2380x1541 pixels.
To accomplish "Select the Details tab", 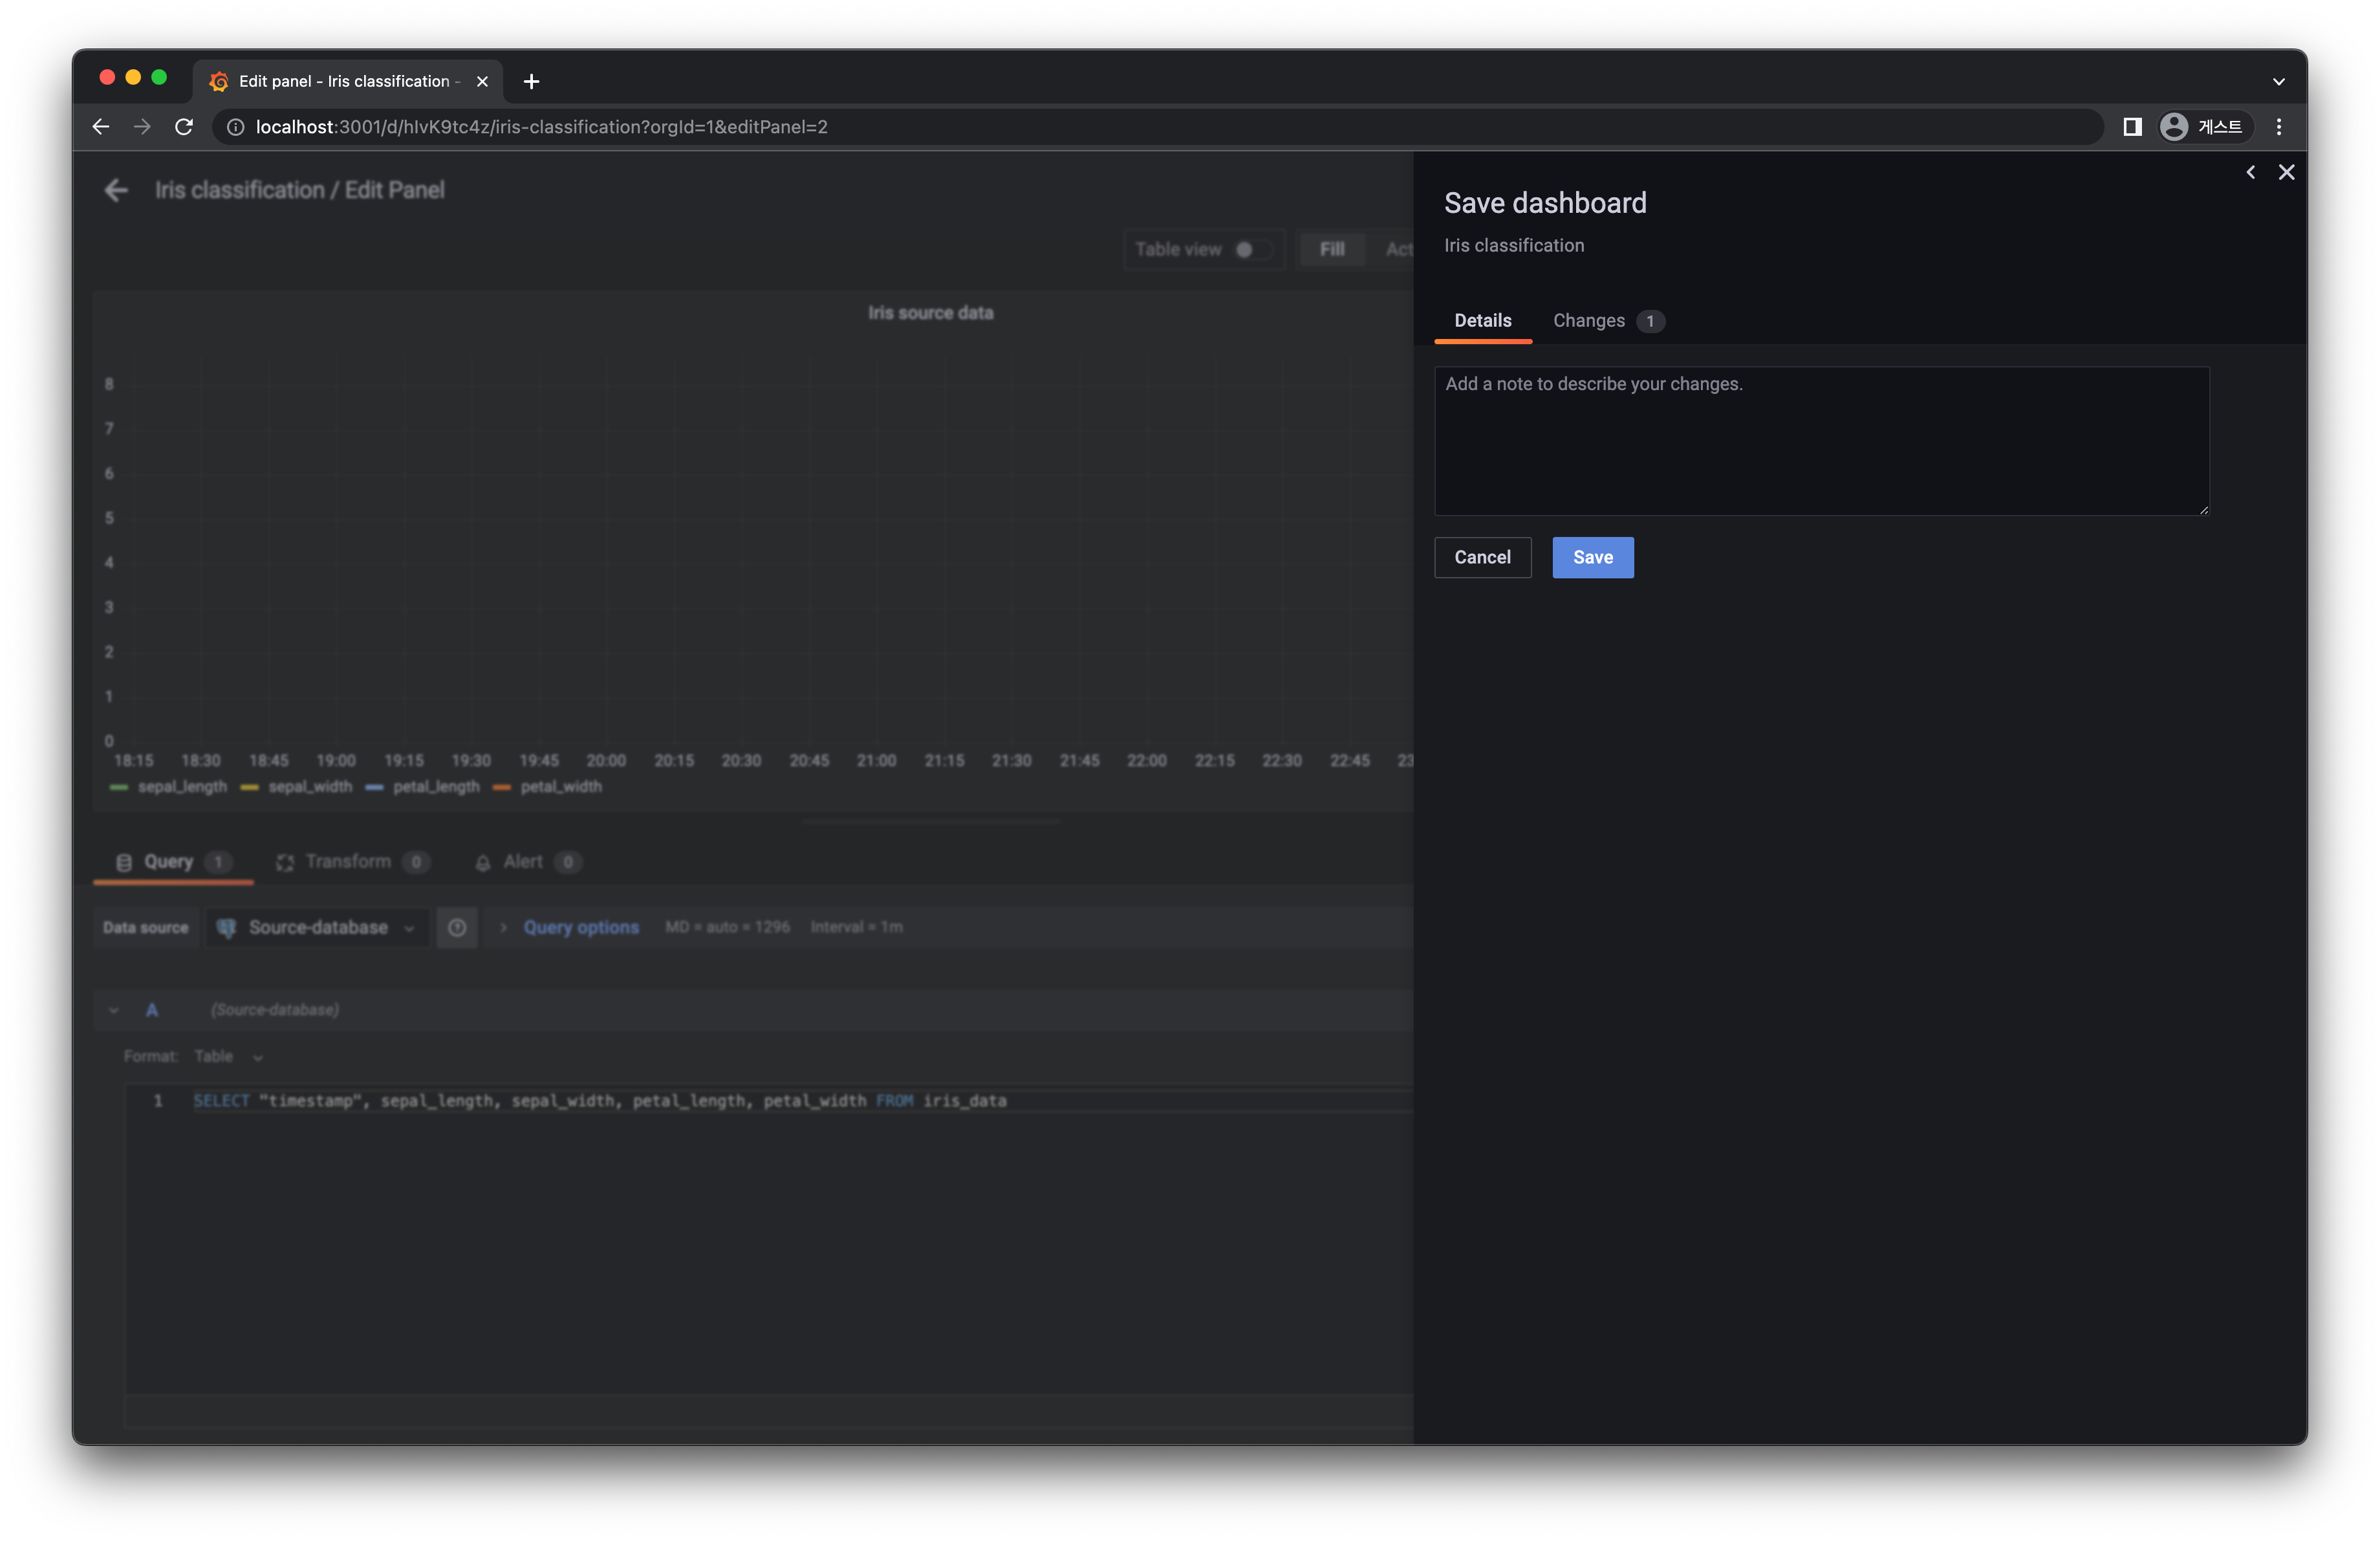I will pos(1482,320).
